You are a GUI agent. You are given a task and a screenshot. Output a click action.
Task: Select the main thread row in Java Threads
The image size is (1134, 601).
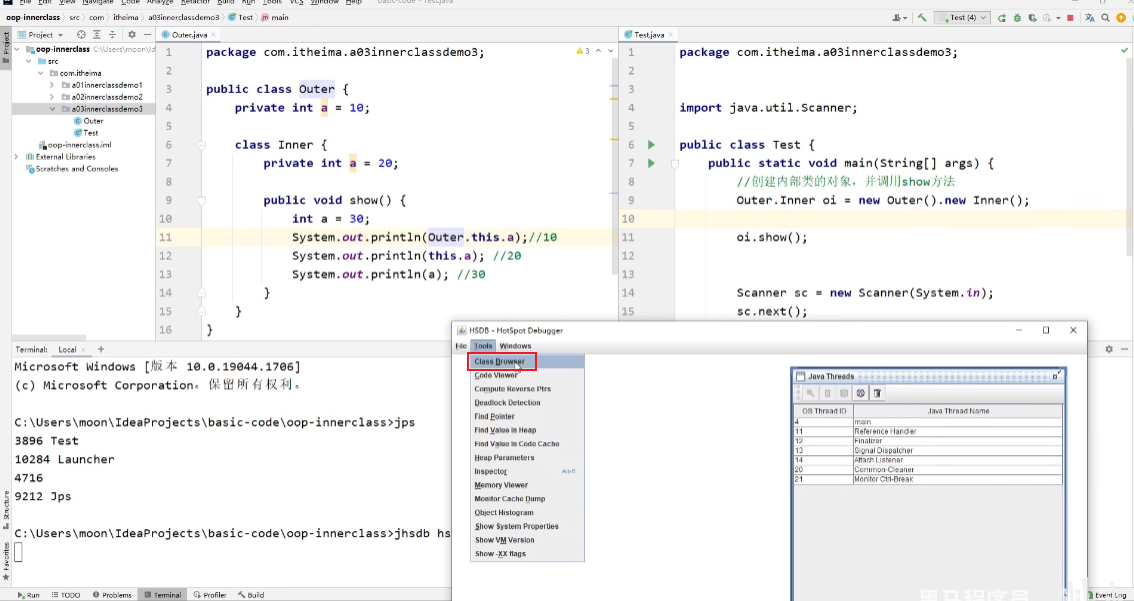[x=928, y=422]
